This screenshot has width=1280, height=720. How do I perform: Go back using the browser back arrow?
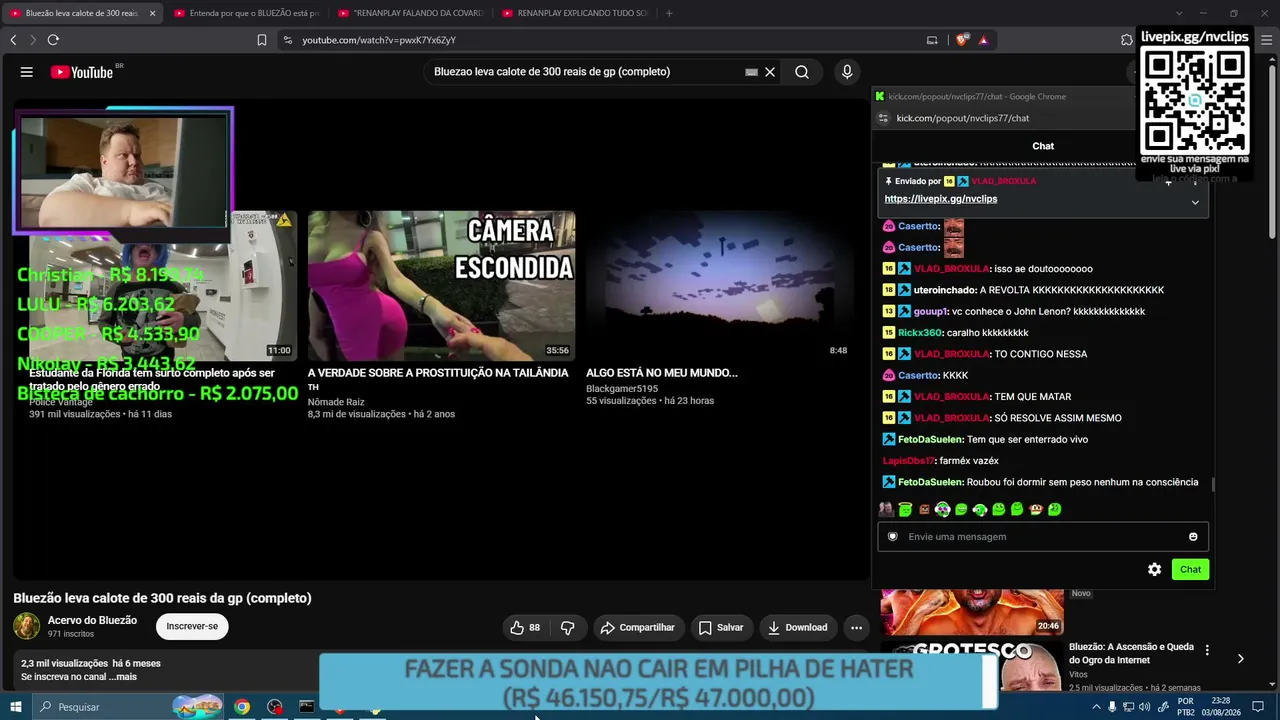(x=13, y=40)
